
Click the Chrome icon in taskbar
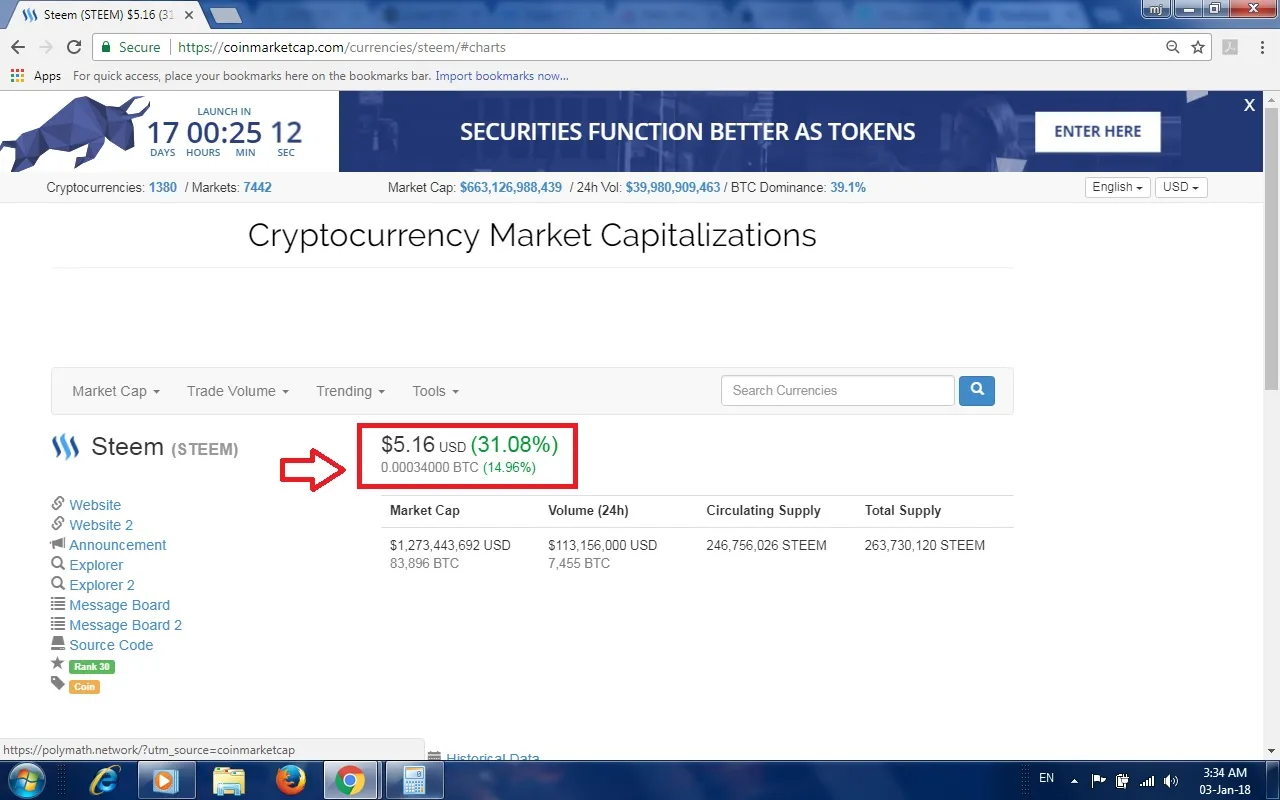(x=350, y=780)
